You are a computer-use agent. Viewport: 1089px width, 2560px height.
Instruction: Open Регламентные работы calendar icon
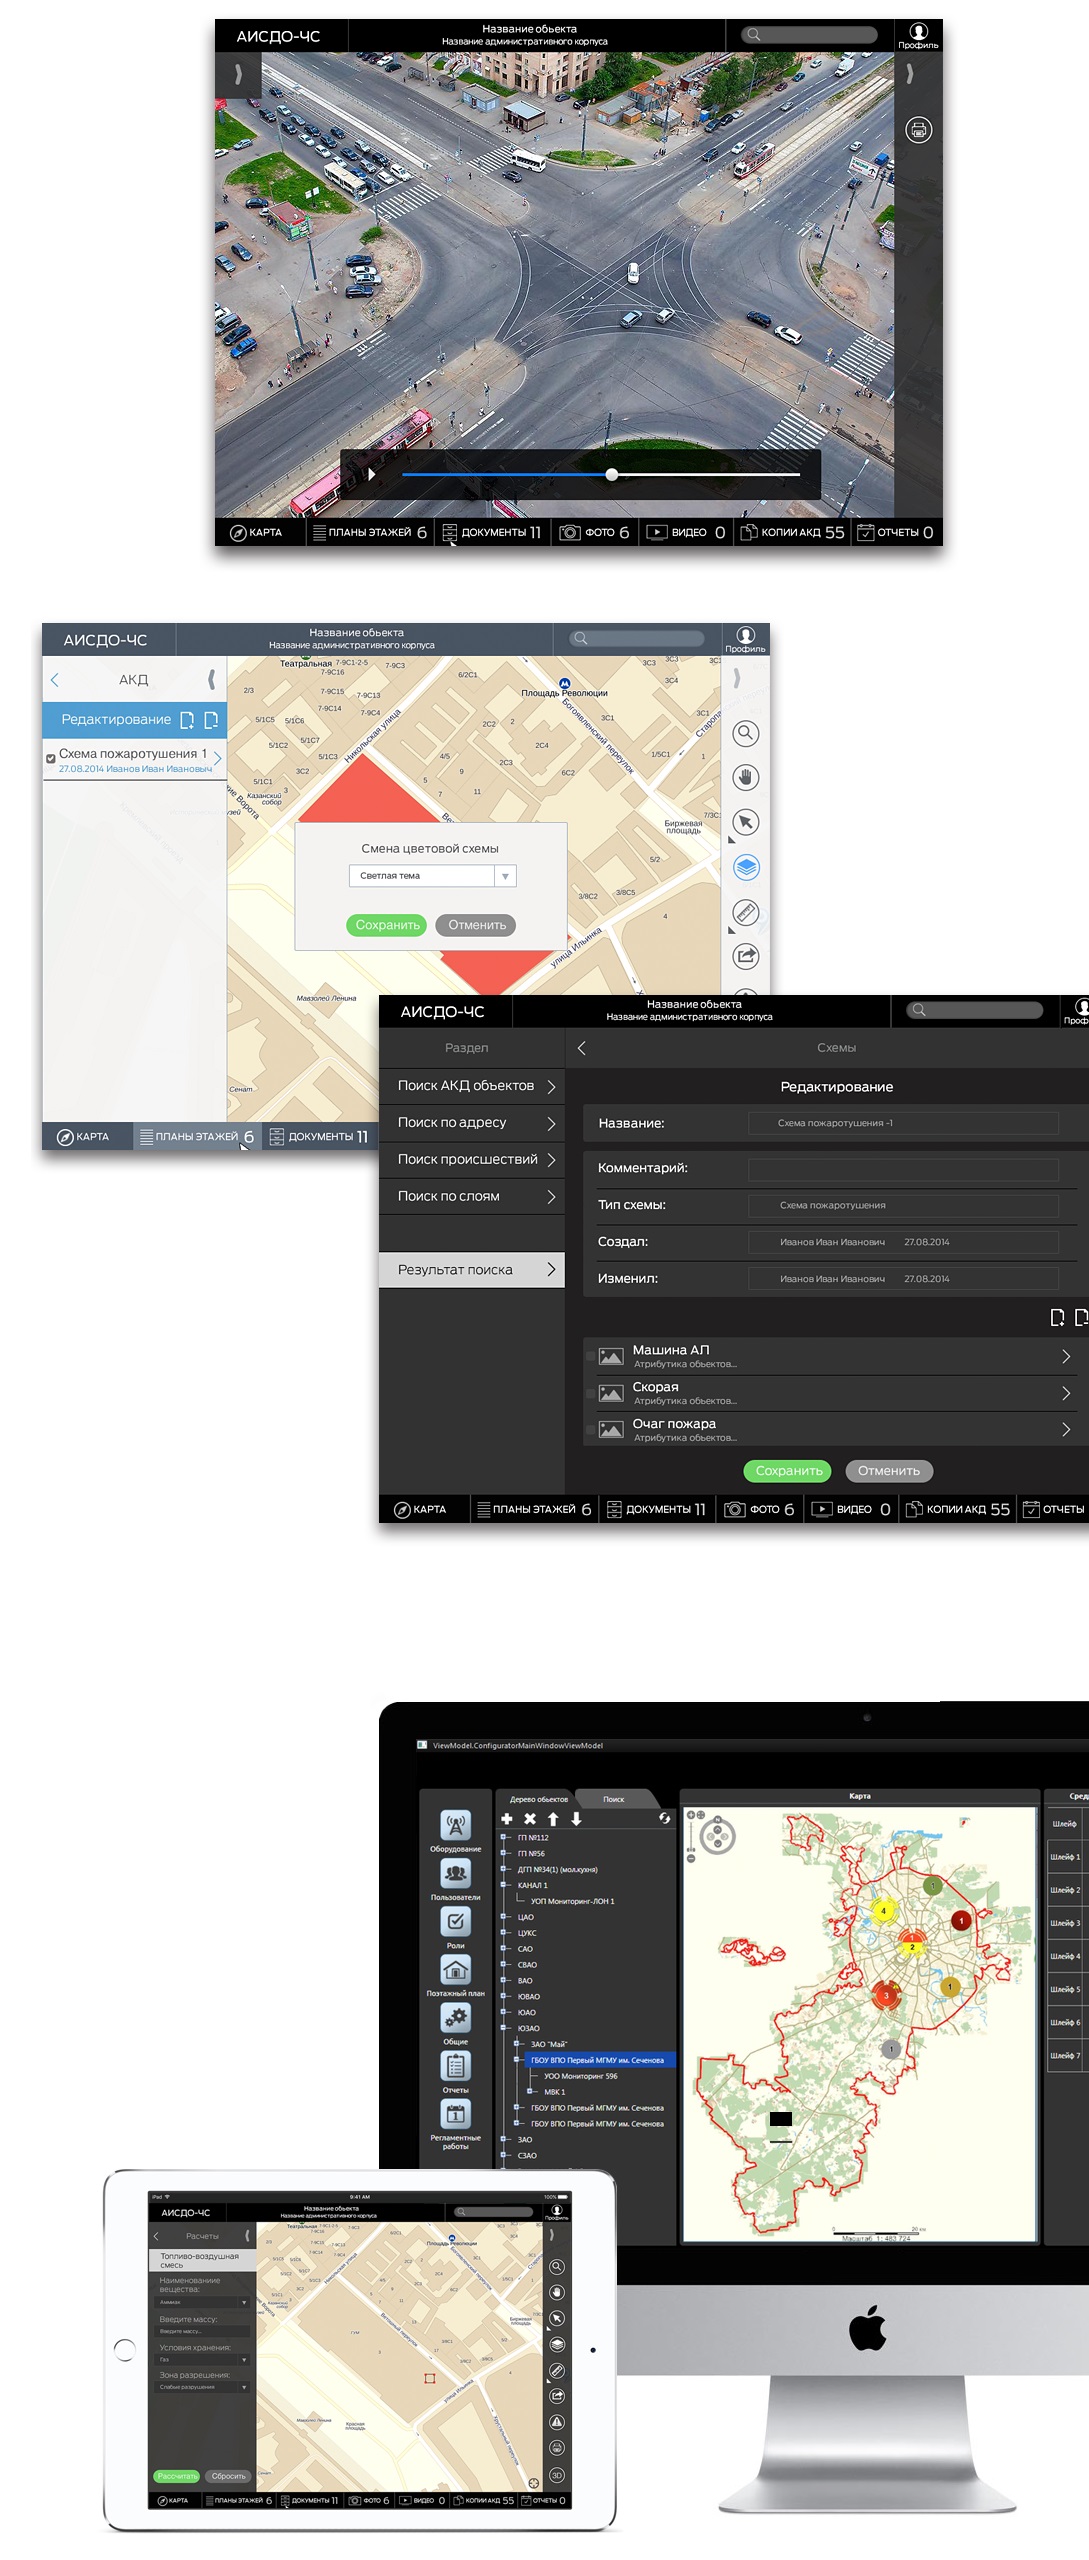pyautogui.click(x=456, y=2113)
